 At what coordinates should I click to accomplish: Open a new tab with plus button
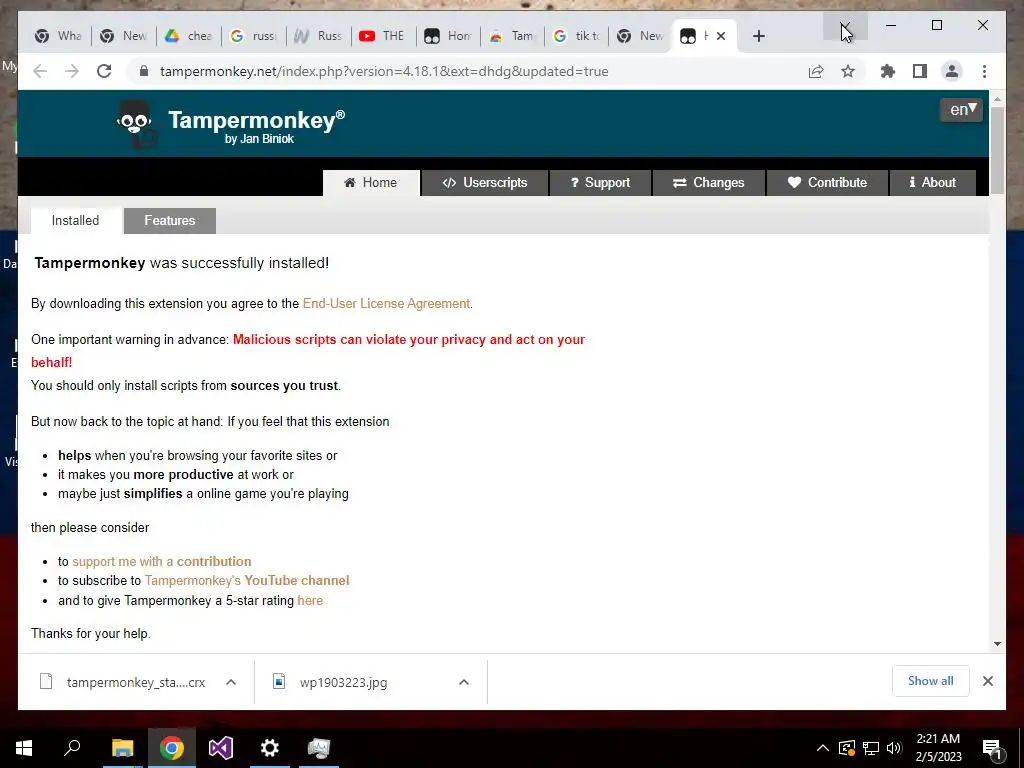758,36
